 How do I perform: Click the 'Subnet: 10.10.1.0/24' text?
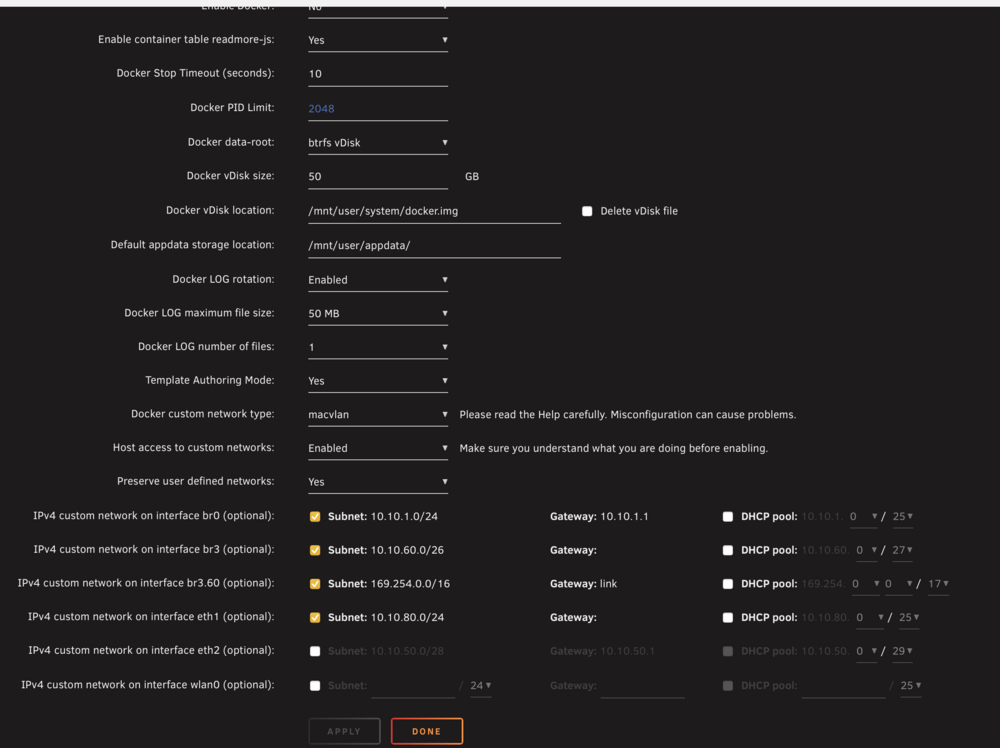click(383, 517)
